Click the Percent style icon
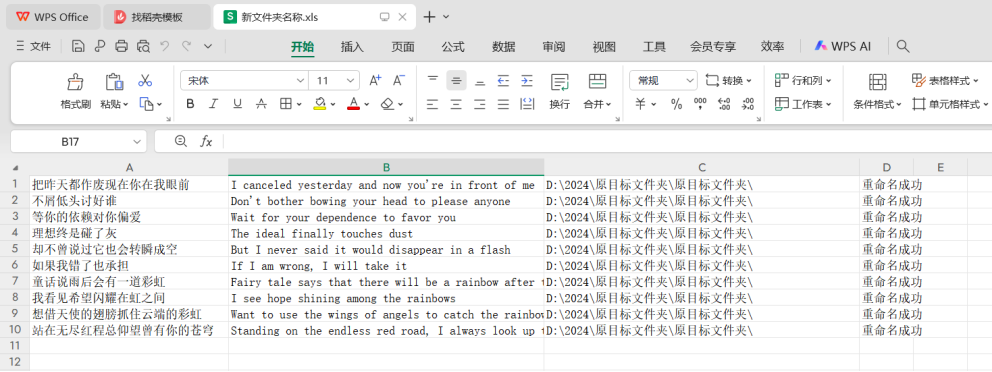 tap(677, 104)
